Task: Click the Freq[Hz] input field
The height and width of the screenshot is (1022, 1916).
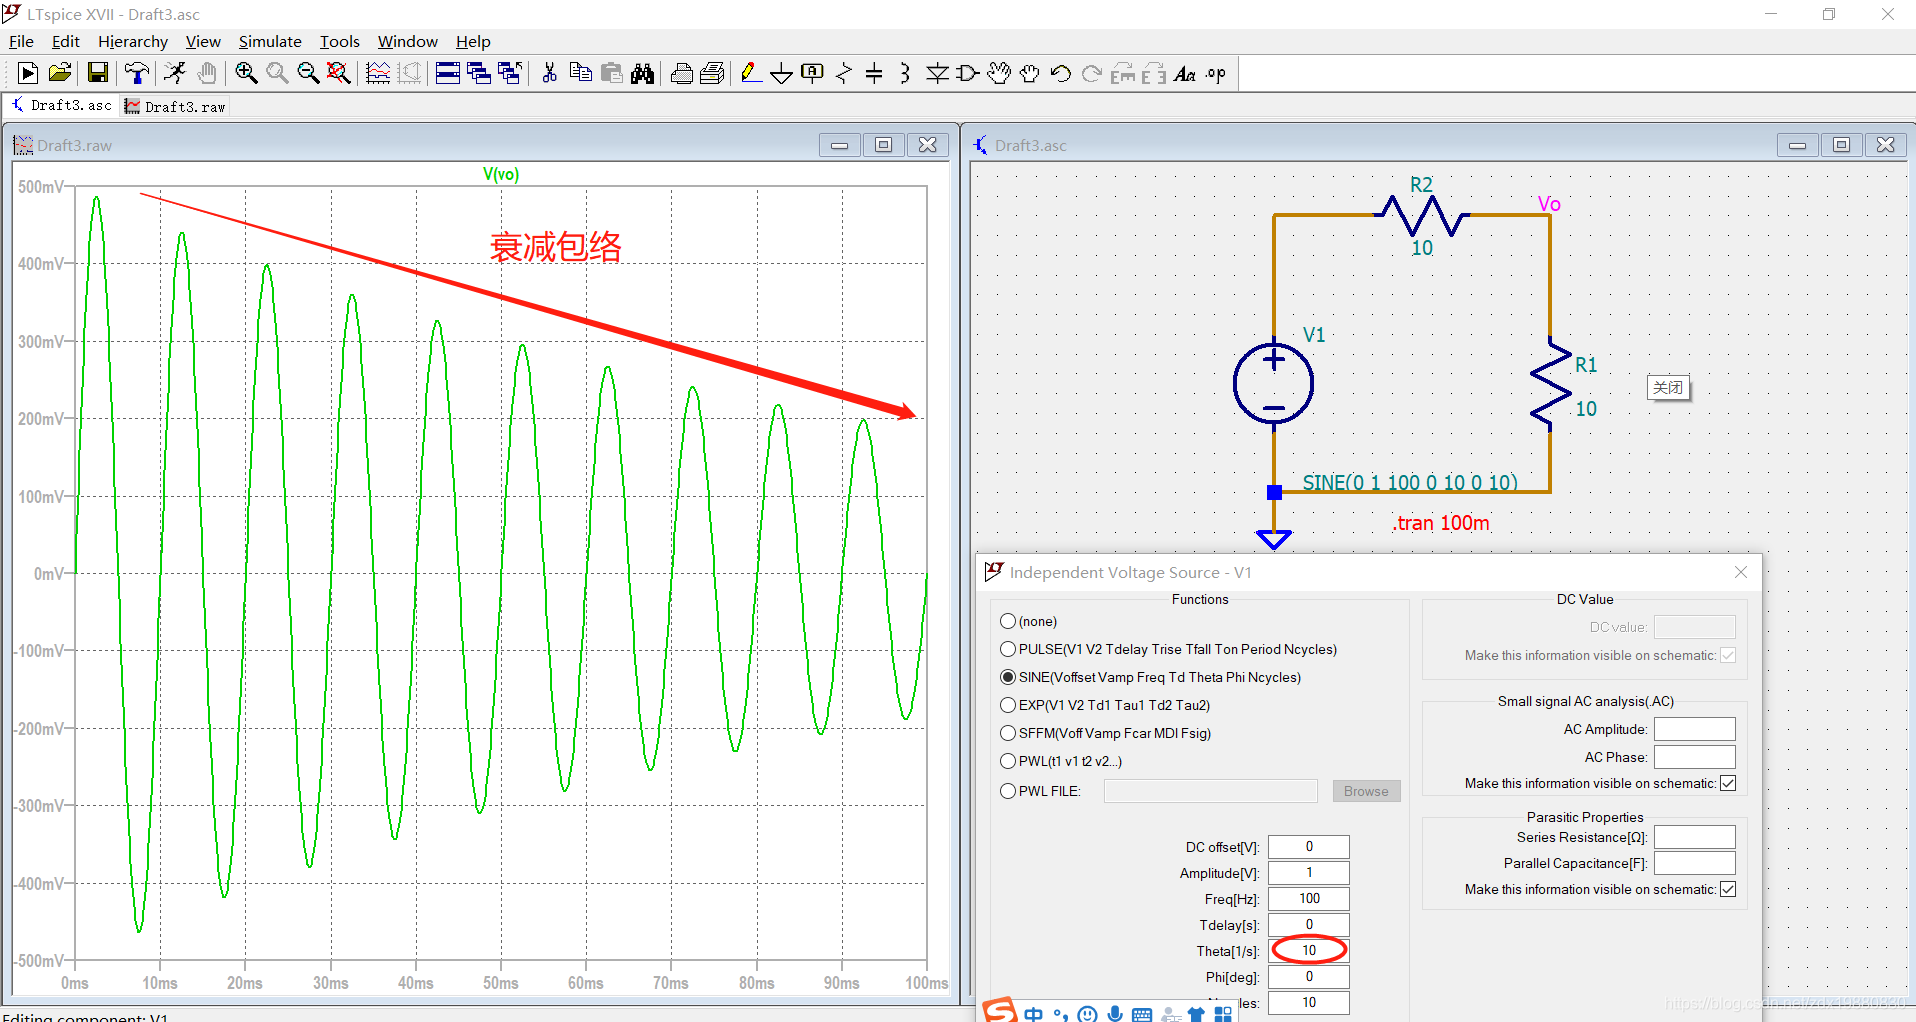Action: coord(1309,898)
